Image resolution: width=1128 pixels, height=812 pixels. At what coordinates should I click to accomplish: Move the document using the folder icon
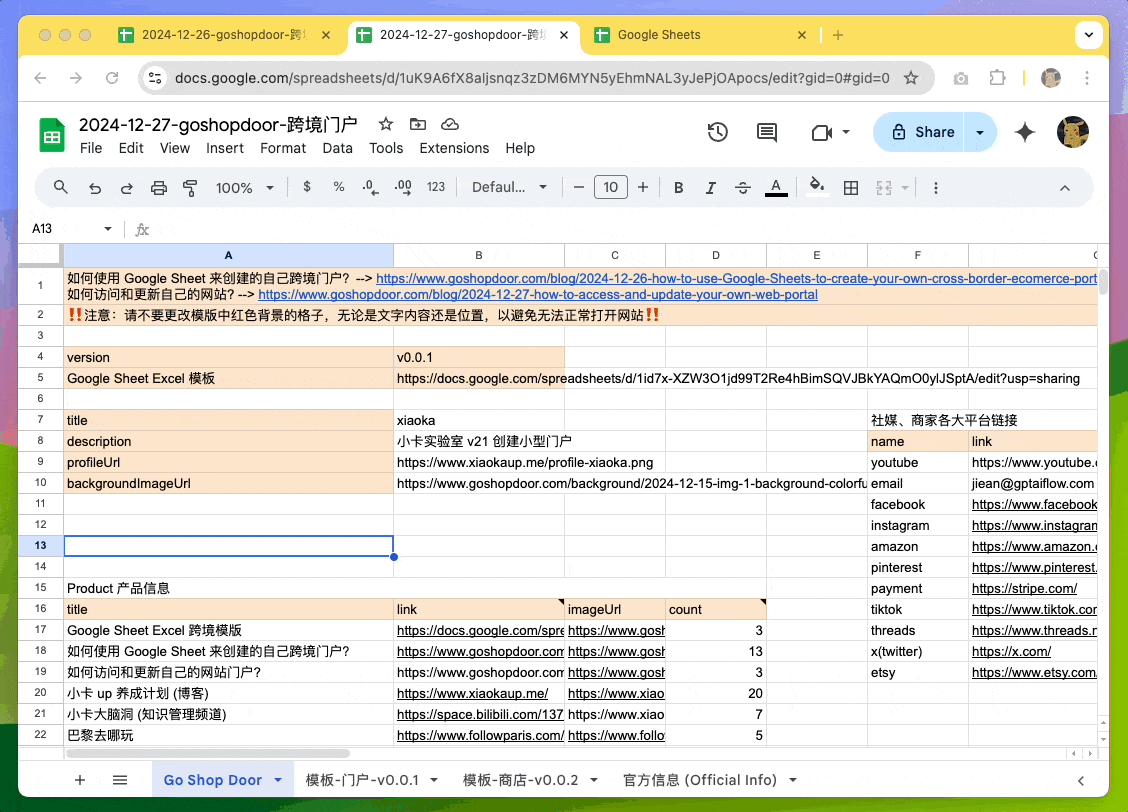click(418, 124)
